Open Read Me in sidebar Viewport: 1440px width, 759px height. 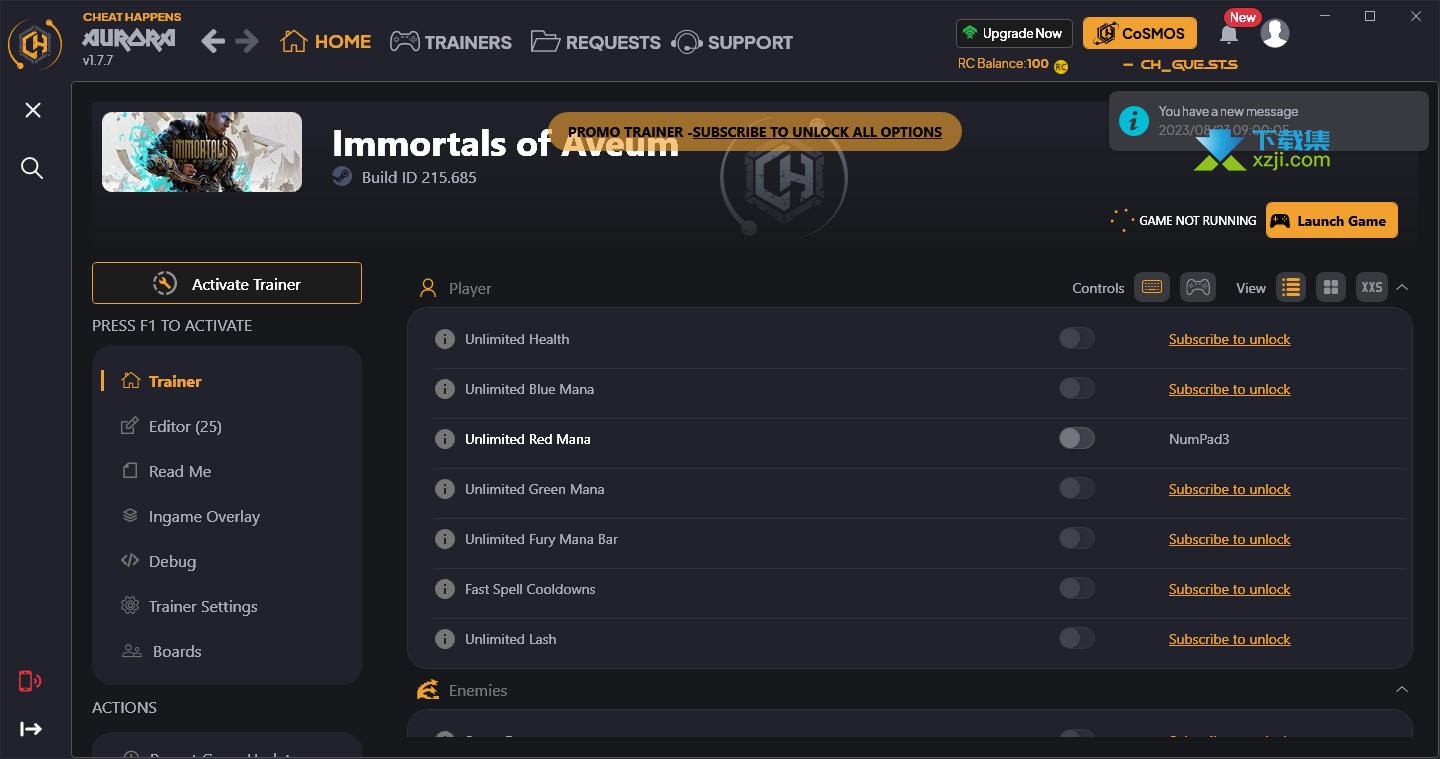click(166, 471)
